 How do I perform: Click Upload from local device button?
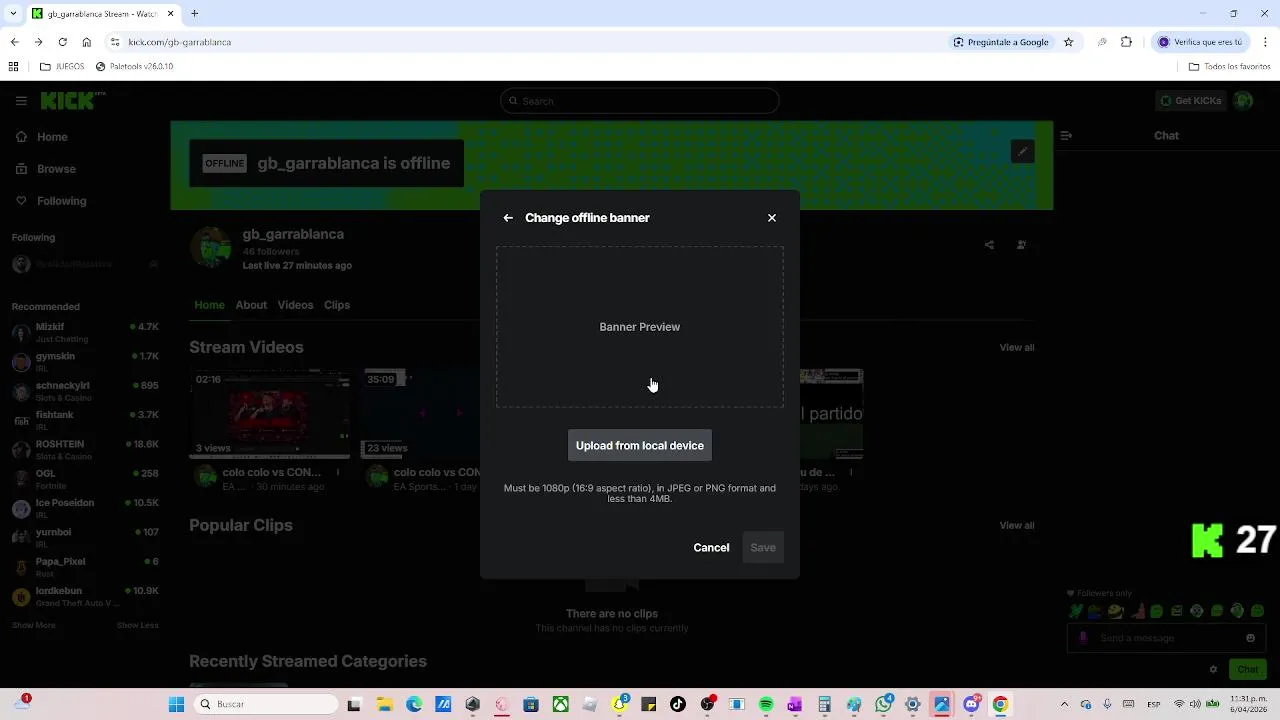tap(640, 446)
